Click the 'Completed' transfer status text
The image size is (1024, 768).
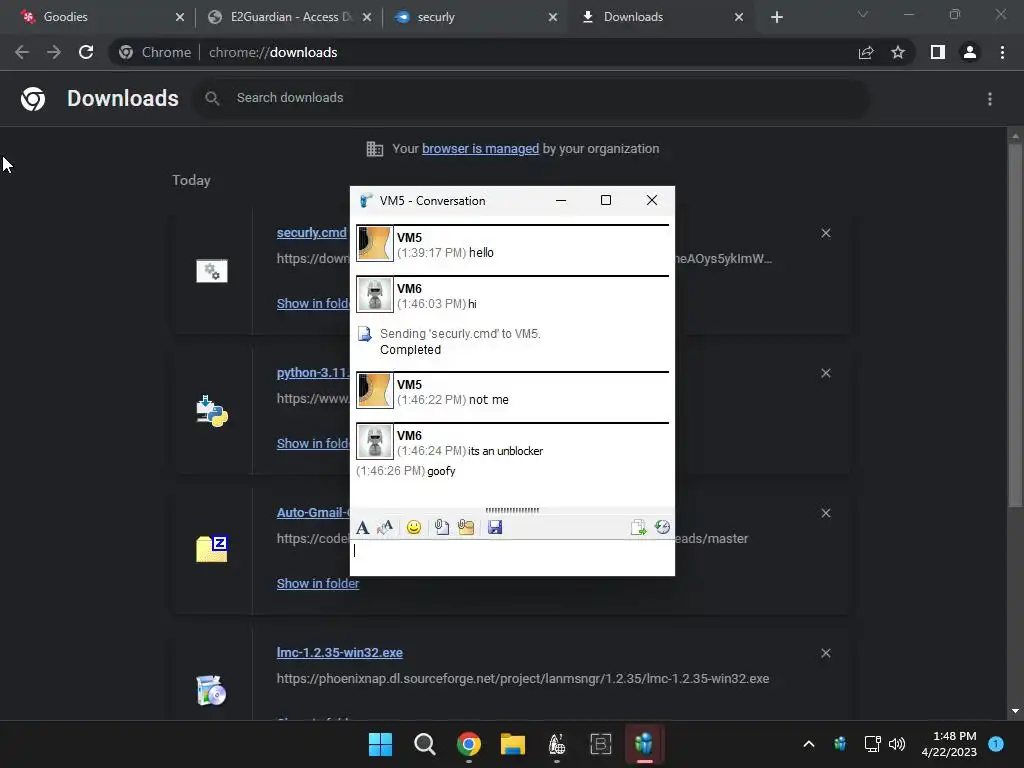point(410,350)
